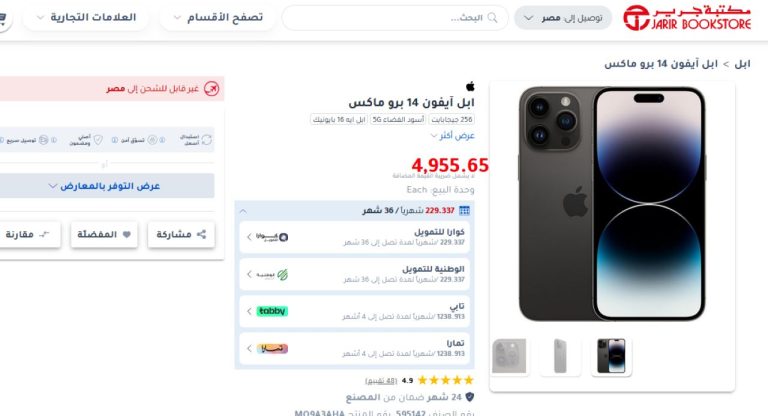The height and width of the screenshot is (416, 768).
Task: Click inside the search input field
Action: pos(395,18)
